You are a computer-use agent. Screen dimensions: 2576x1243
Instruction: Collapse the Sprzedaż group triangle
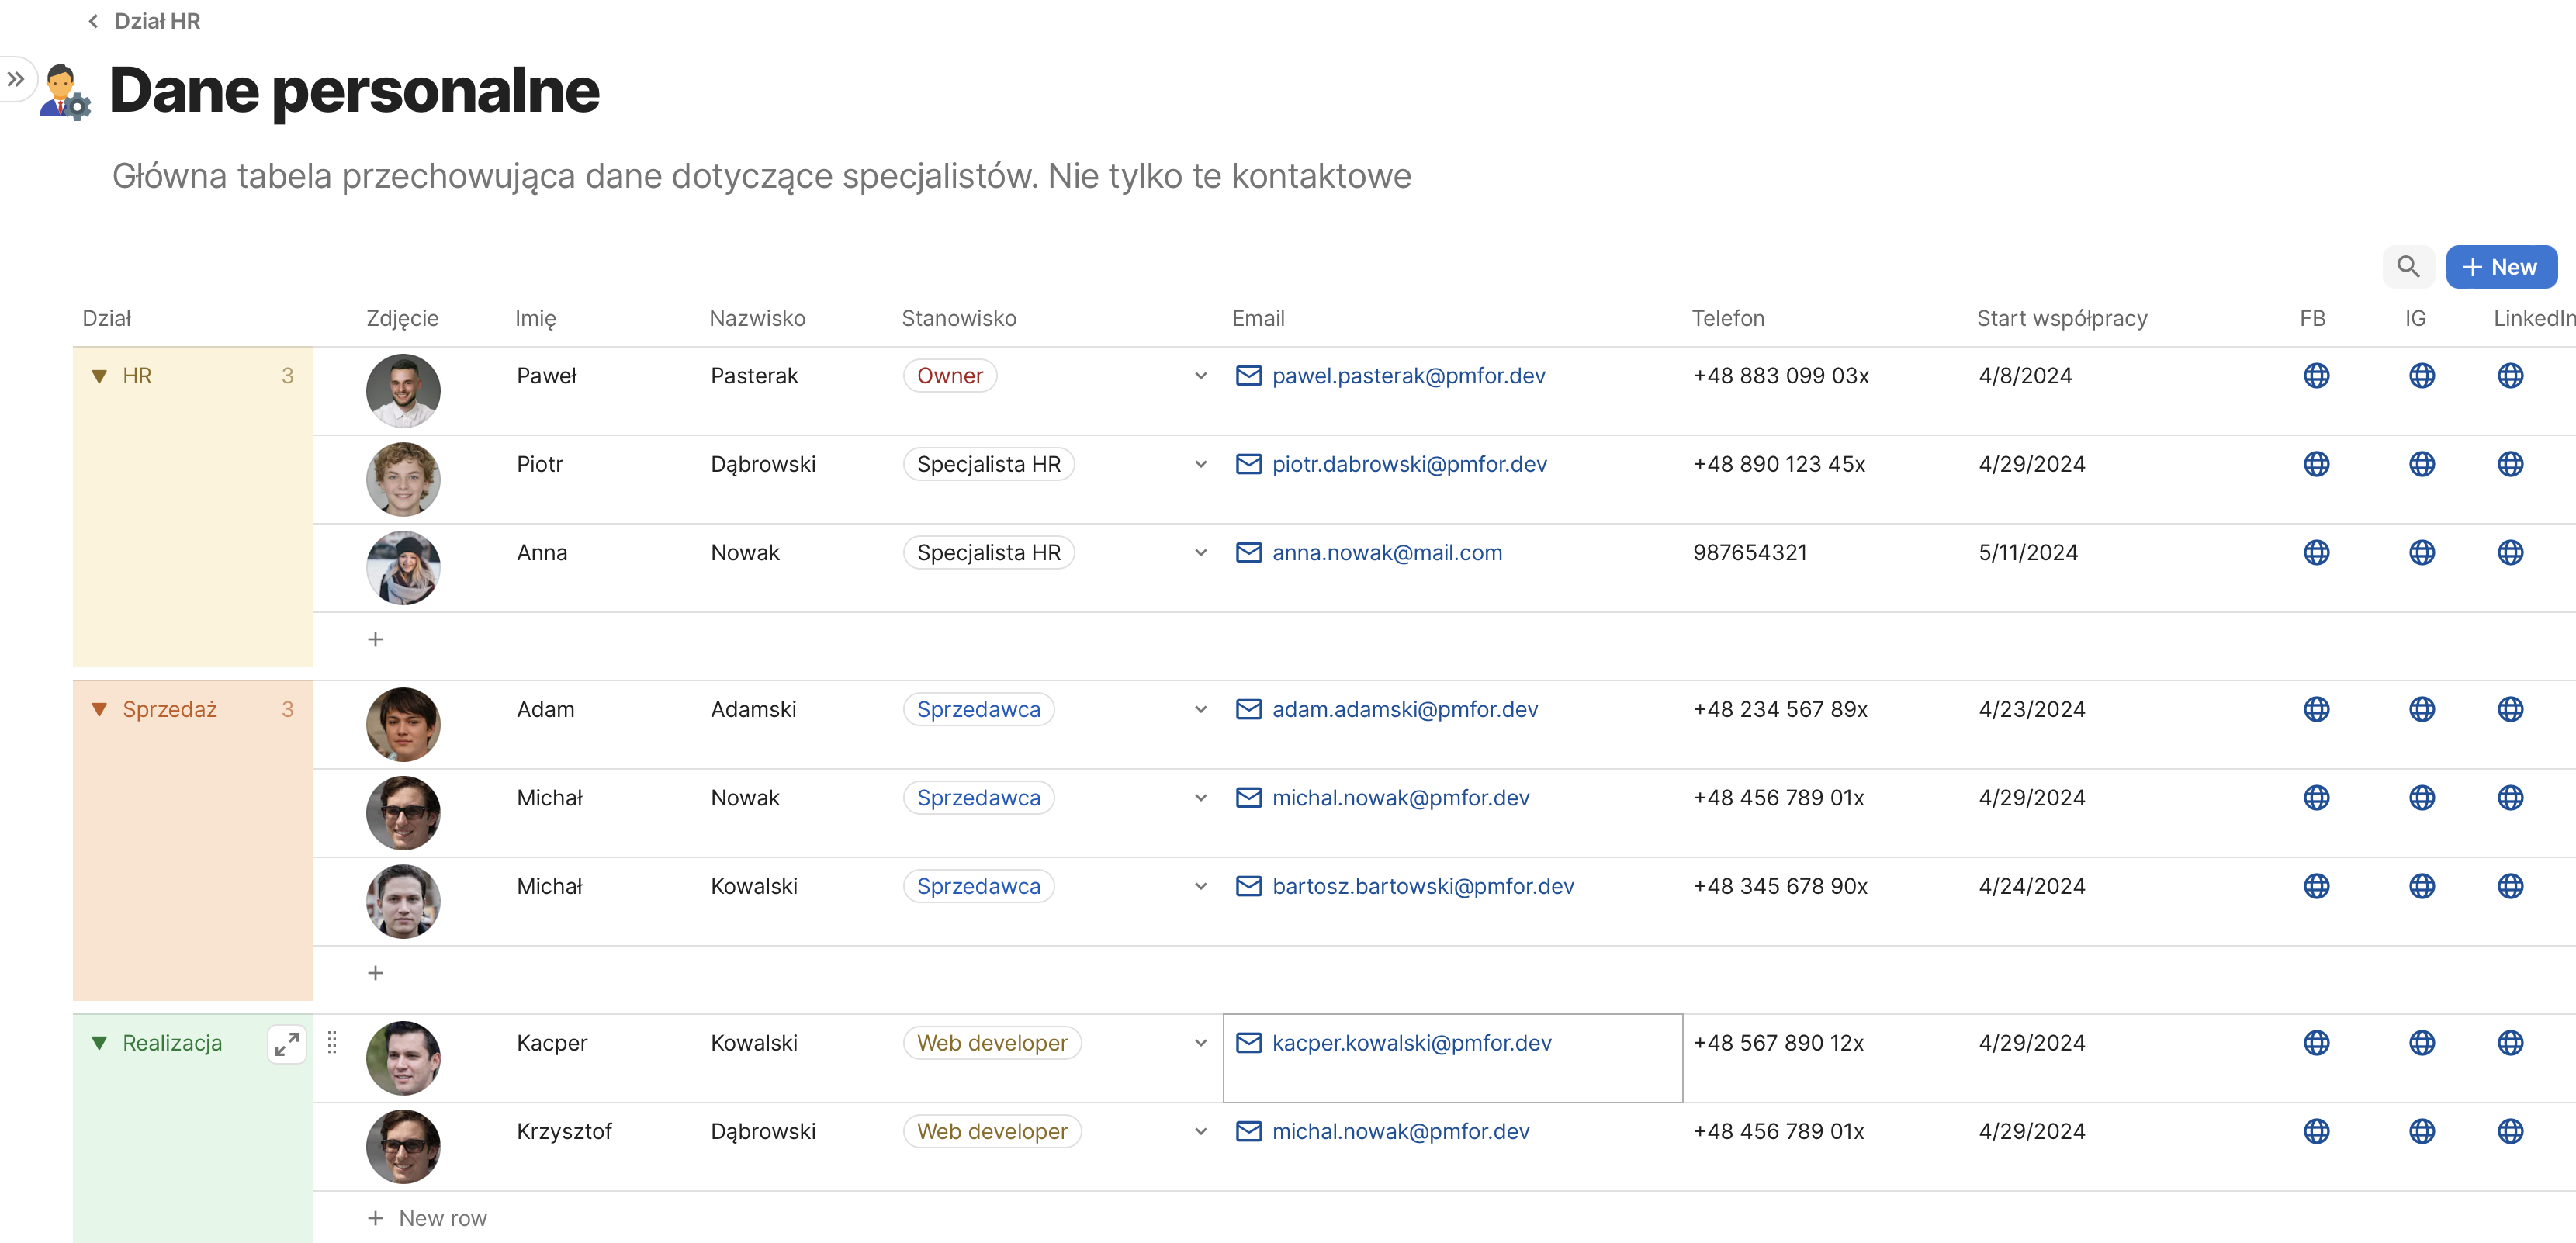pos(99,710)
